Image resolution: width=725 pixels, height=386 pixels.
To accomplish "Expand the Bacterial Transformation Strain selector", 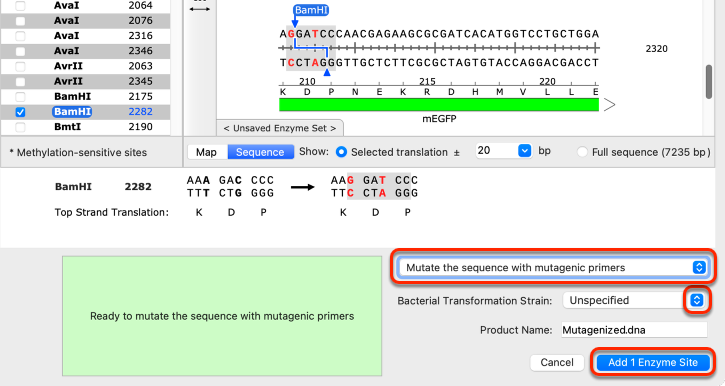I will coord(696,300).
